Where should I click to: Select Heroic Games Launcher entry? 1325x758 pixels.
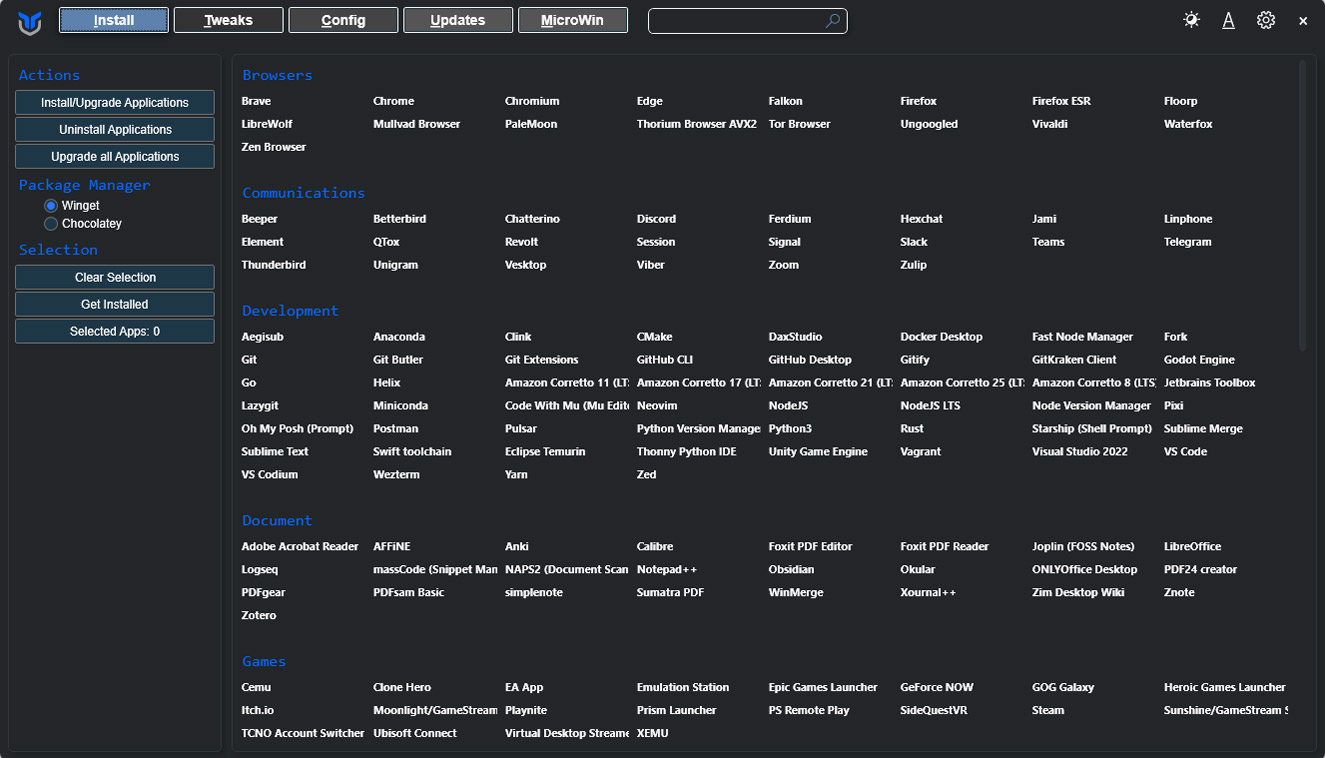point(1225,688)
